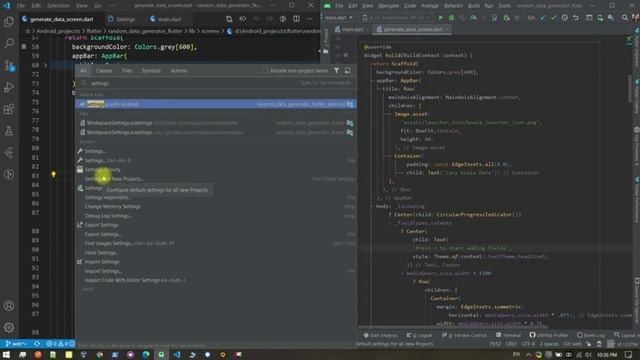640x360 pixels.
Task: Click the Search Everywhere magnifier in Android Studio
Action: tap(625, 18)
